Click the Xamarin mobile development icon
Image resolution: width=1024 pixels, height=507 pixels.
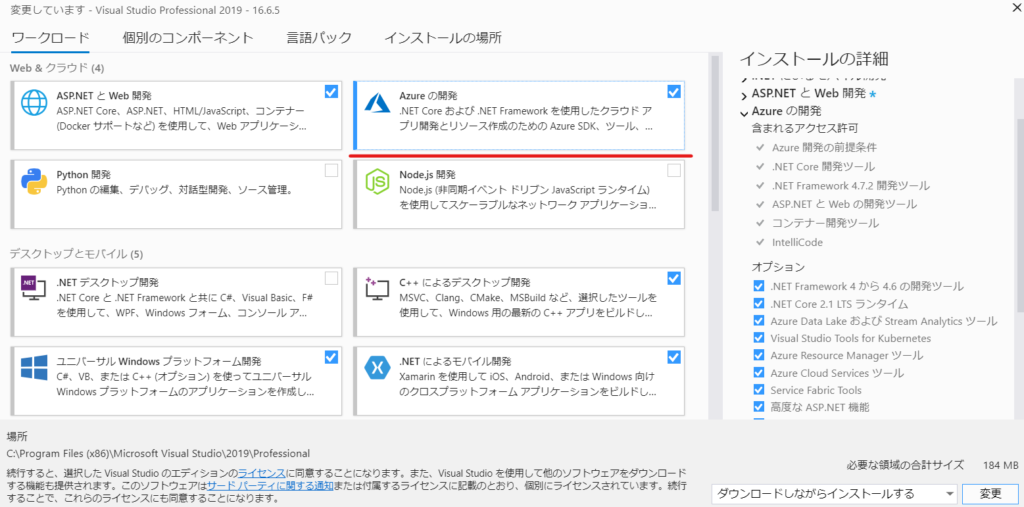[x=377, y=367]
